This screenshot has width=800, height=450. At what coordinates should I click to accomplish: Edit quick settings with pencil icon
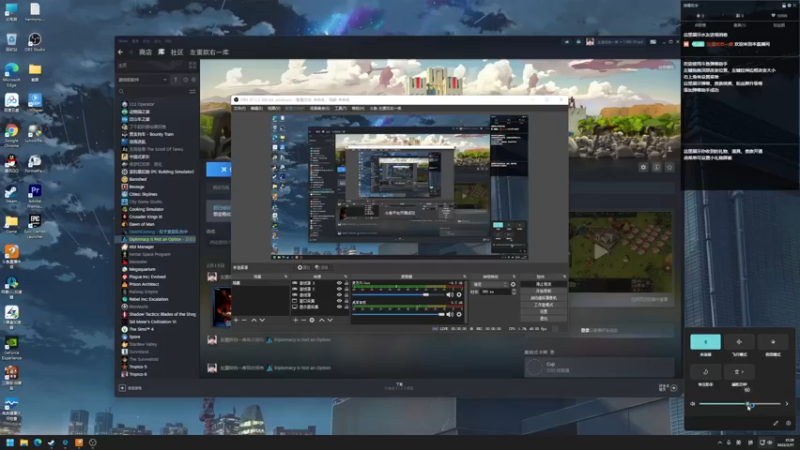point(776,423)
